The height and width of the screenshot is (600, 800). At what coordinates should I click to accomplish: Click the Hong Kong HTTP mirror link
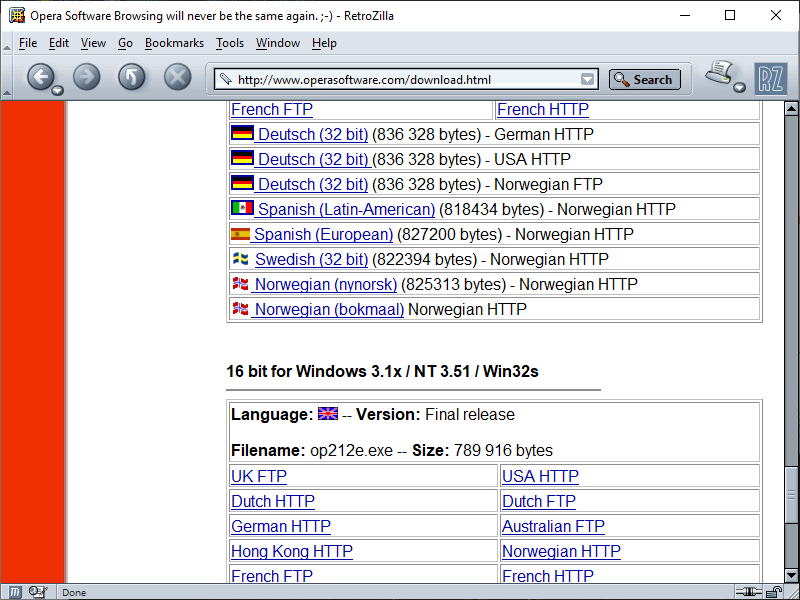tap(292, 551)
